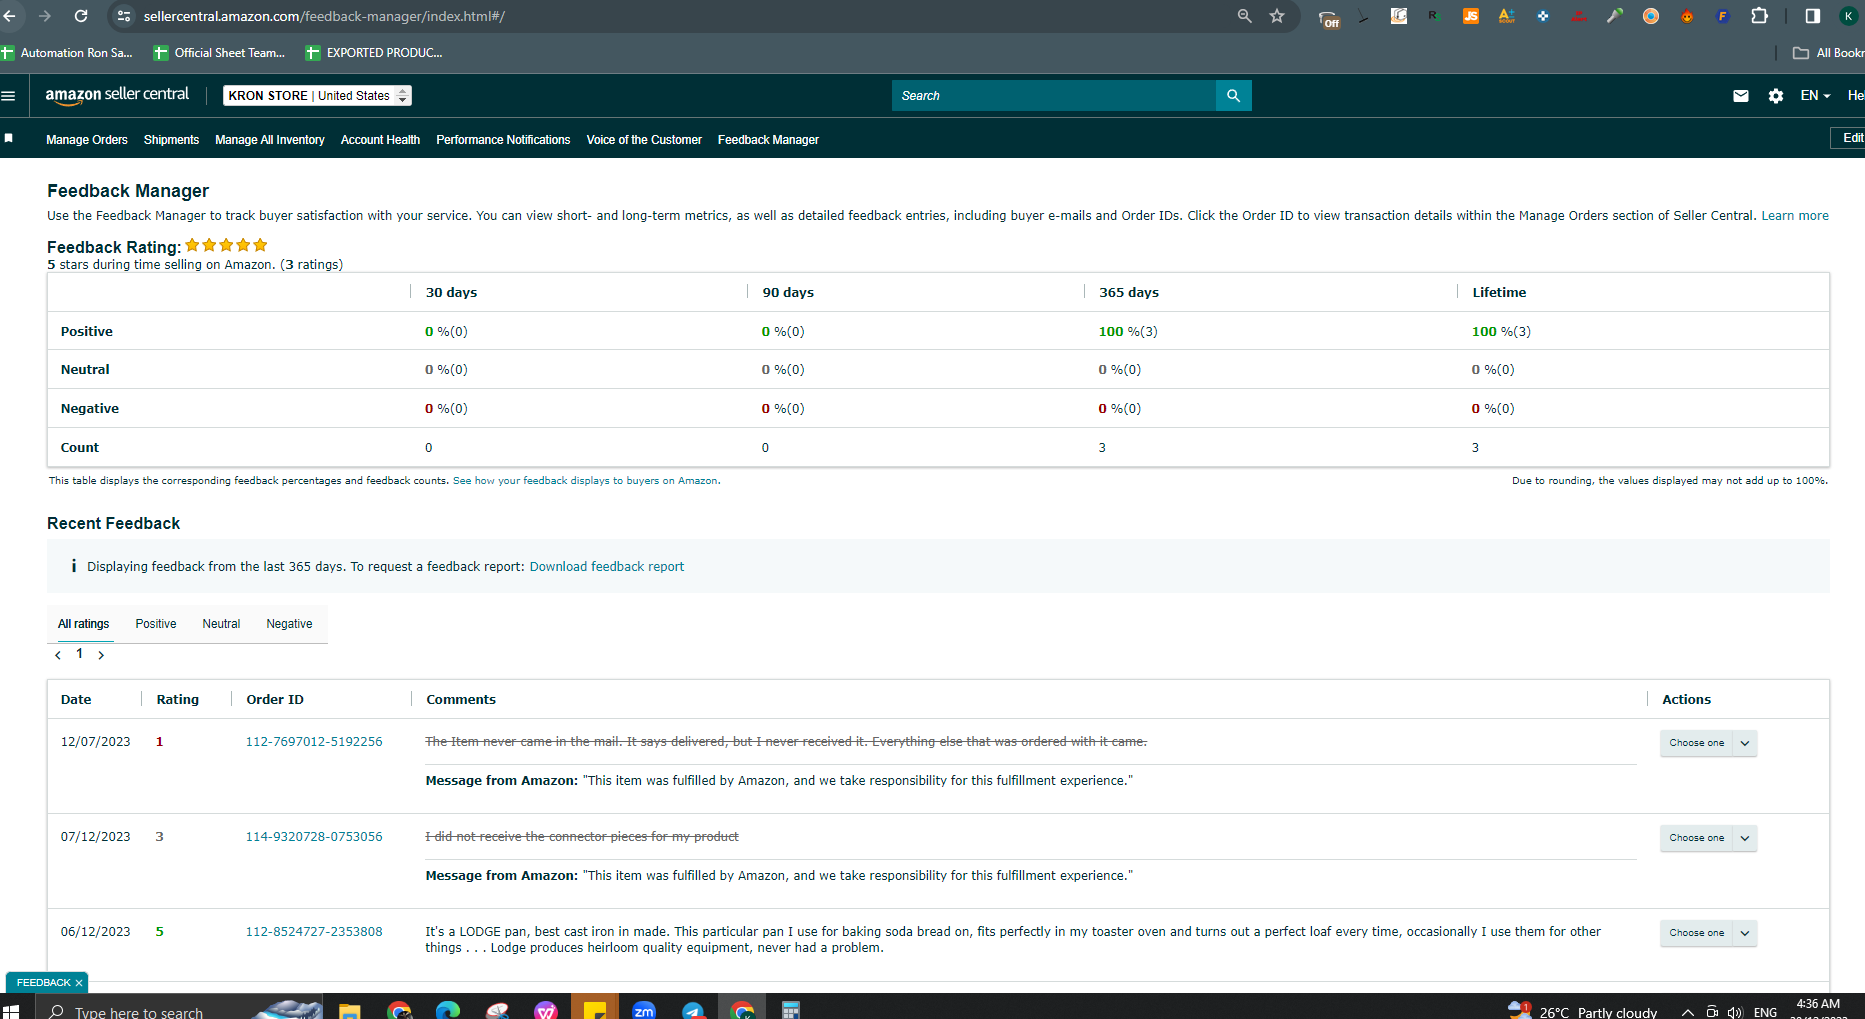Open Telegram from the taskbar
Screen dimensions: 1865x1019
pos(693,1010)
